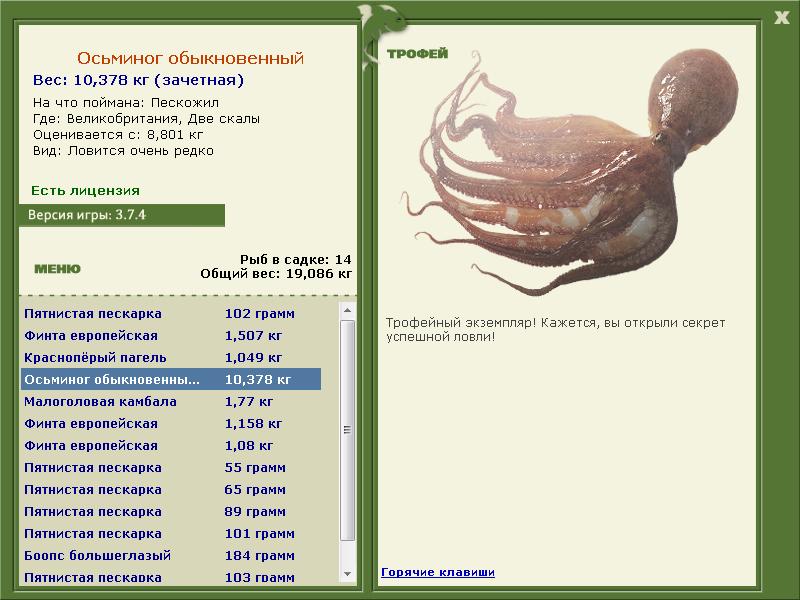
Task: Click the fish list scrollbar thumb
Action: tap(347, 430)
